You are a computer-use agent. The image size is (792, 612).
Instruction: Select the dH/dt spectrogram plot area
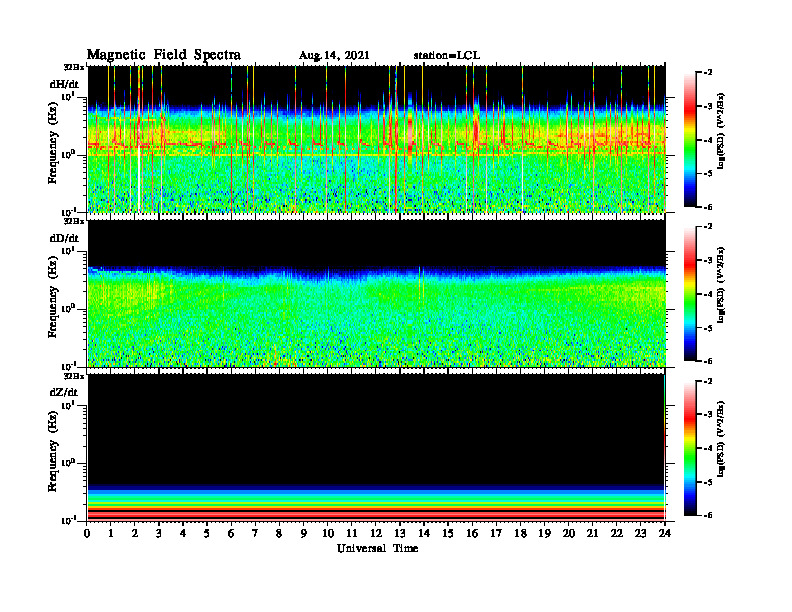point(376,139)
